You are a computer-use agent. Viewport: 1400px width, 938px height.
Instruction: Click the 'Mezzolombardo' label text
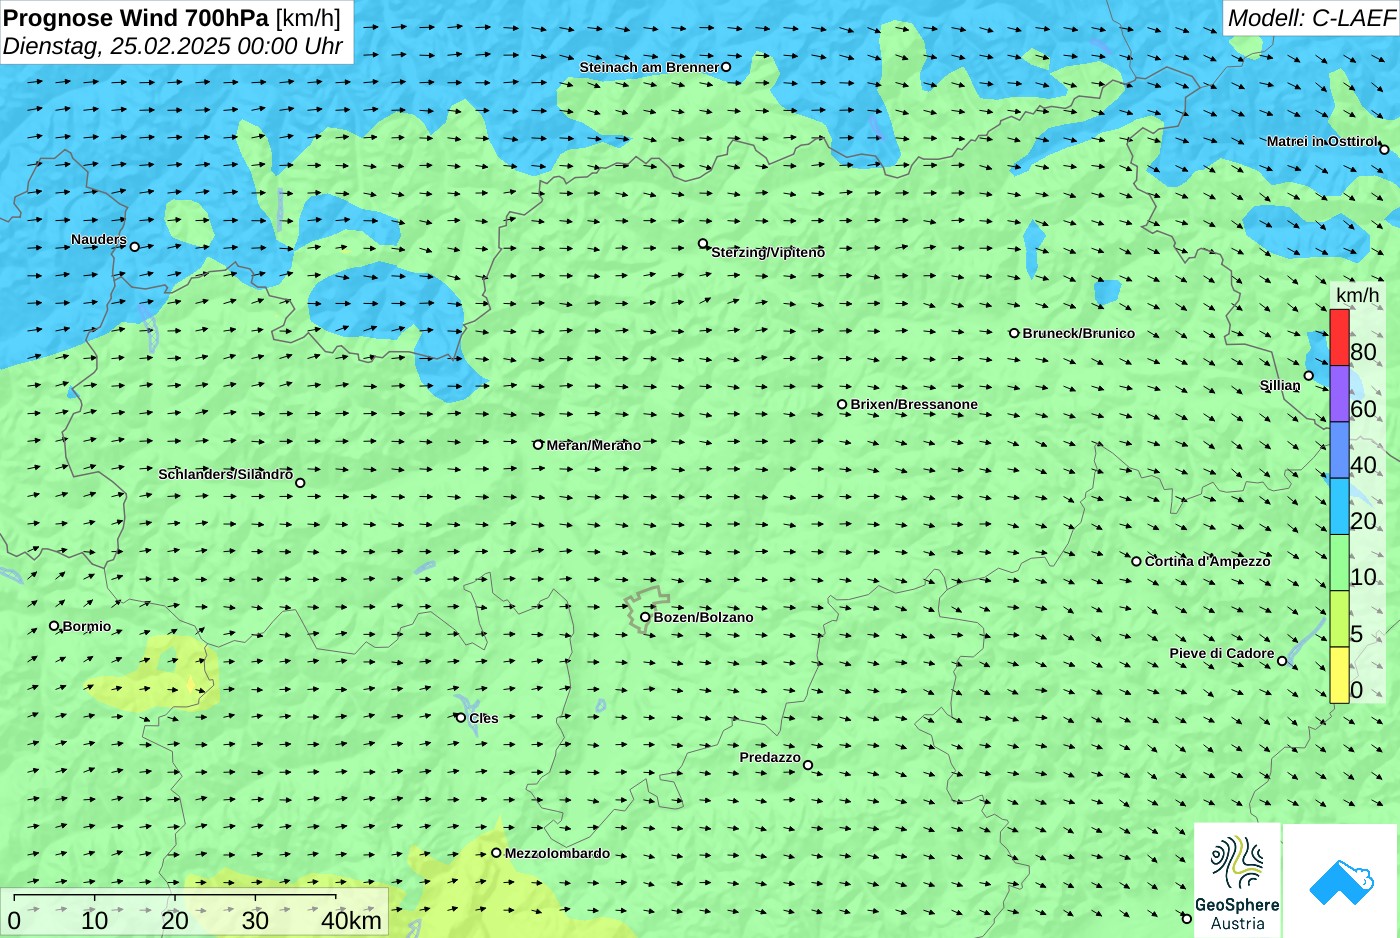click(x=557, y=853)
